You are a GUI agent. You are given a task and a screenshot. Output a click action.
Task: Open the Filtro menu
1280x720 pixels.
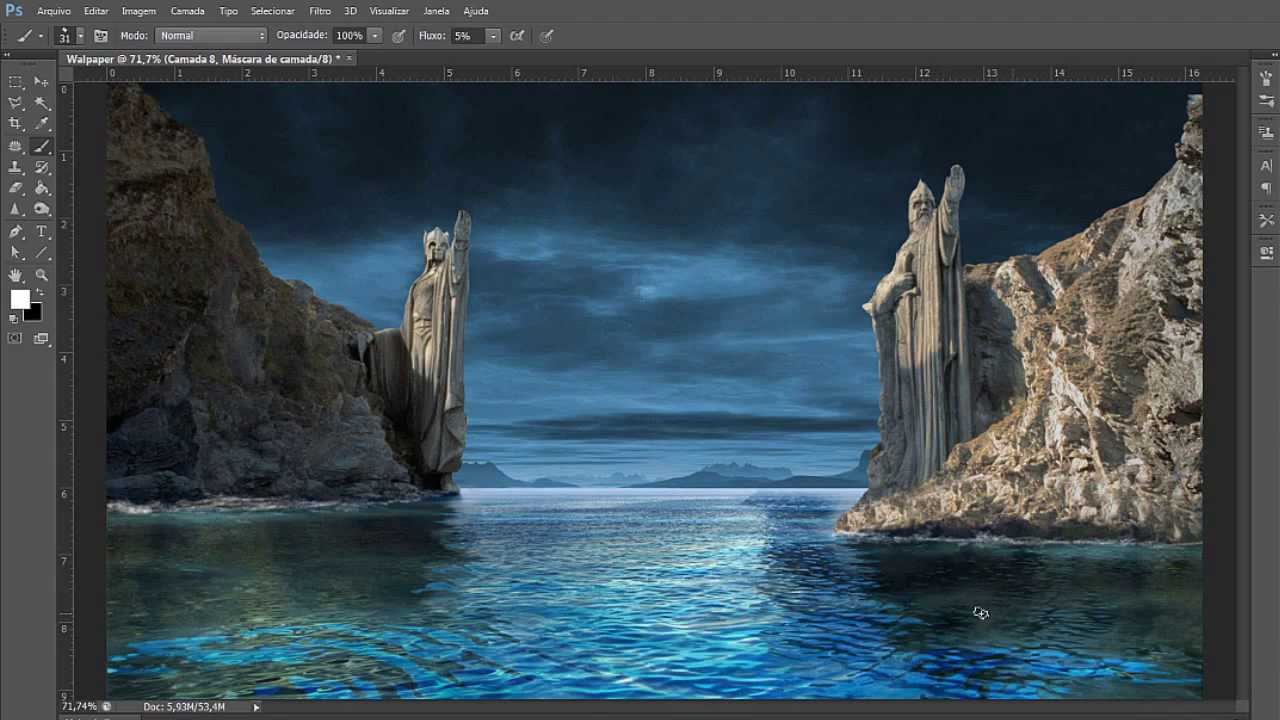[320, 11]
